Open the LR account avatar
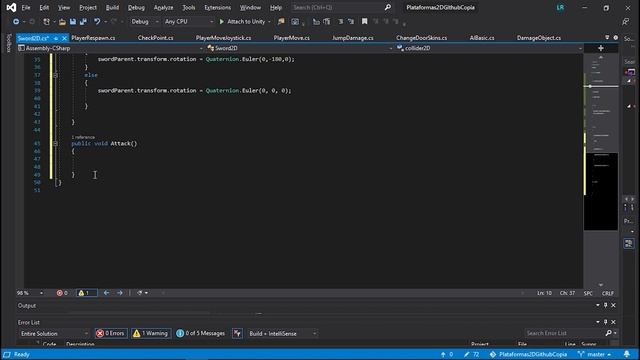640x360 pixels. tap(560, 7)
